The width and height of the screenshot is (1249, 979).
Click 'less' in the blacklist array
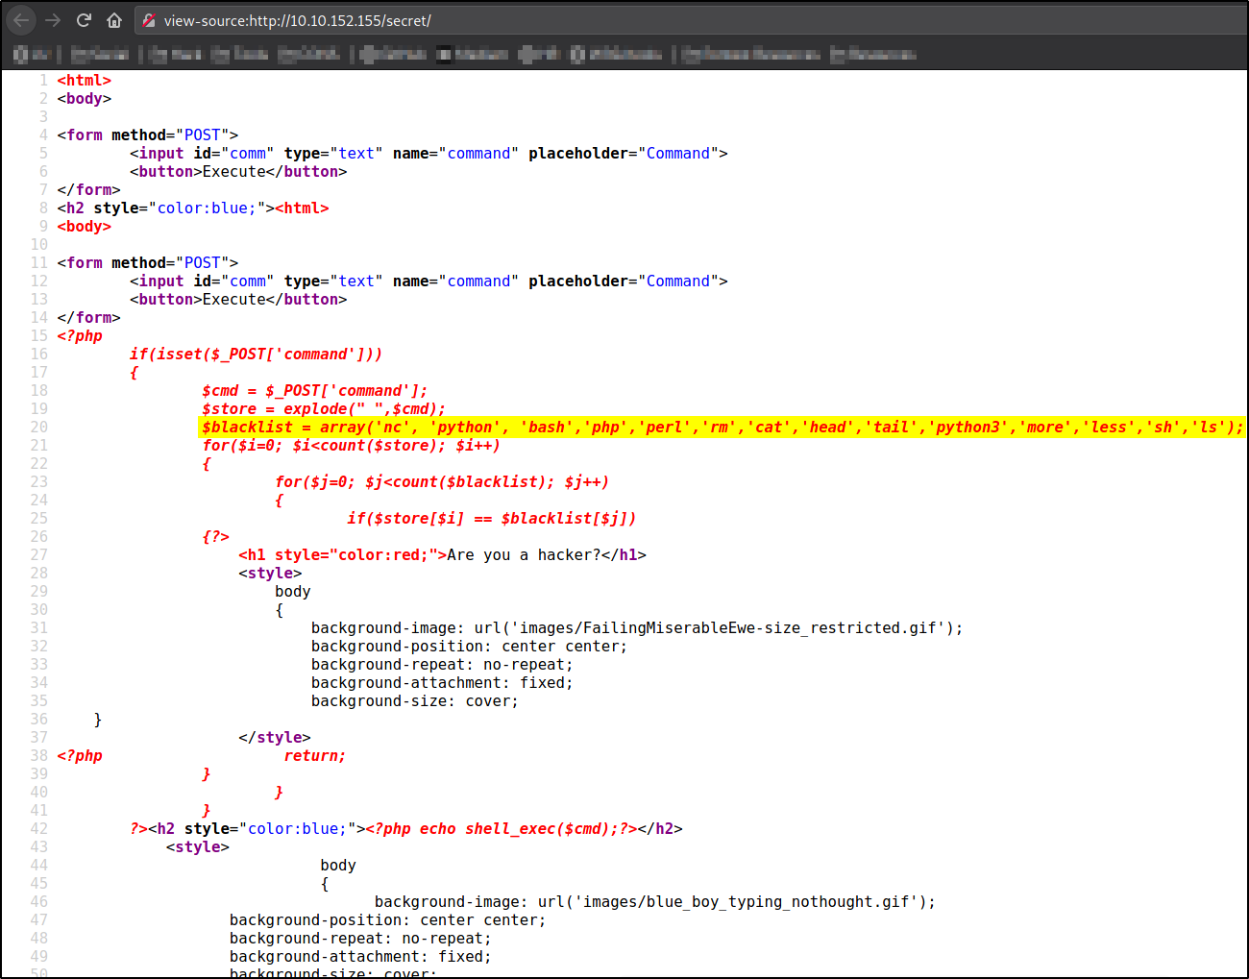(1108, 427)
